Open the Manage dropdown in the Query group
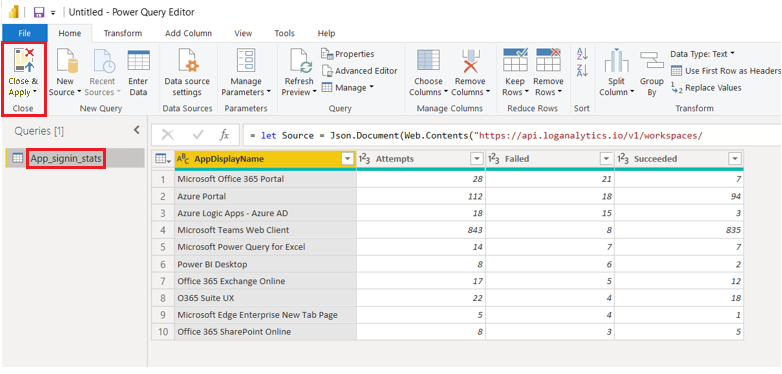 coord(371,88)
